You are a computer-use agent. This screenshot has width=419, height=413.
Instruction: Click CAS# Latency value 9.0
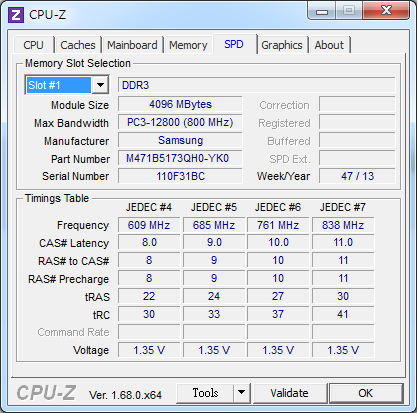pyautogui.click(x=214, y=242)
